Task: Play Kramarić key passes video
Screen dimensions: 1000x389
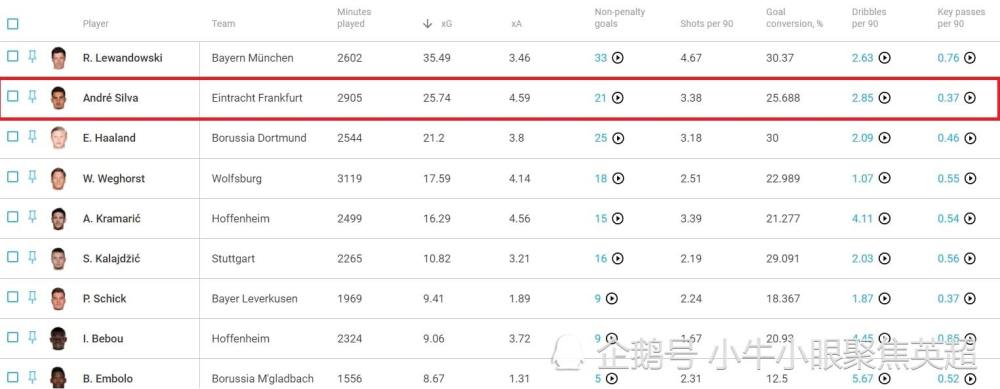Action: click(x=969, y=218)
